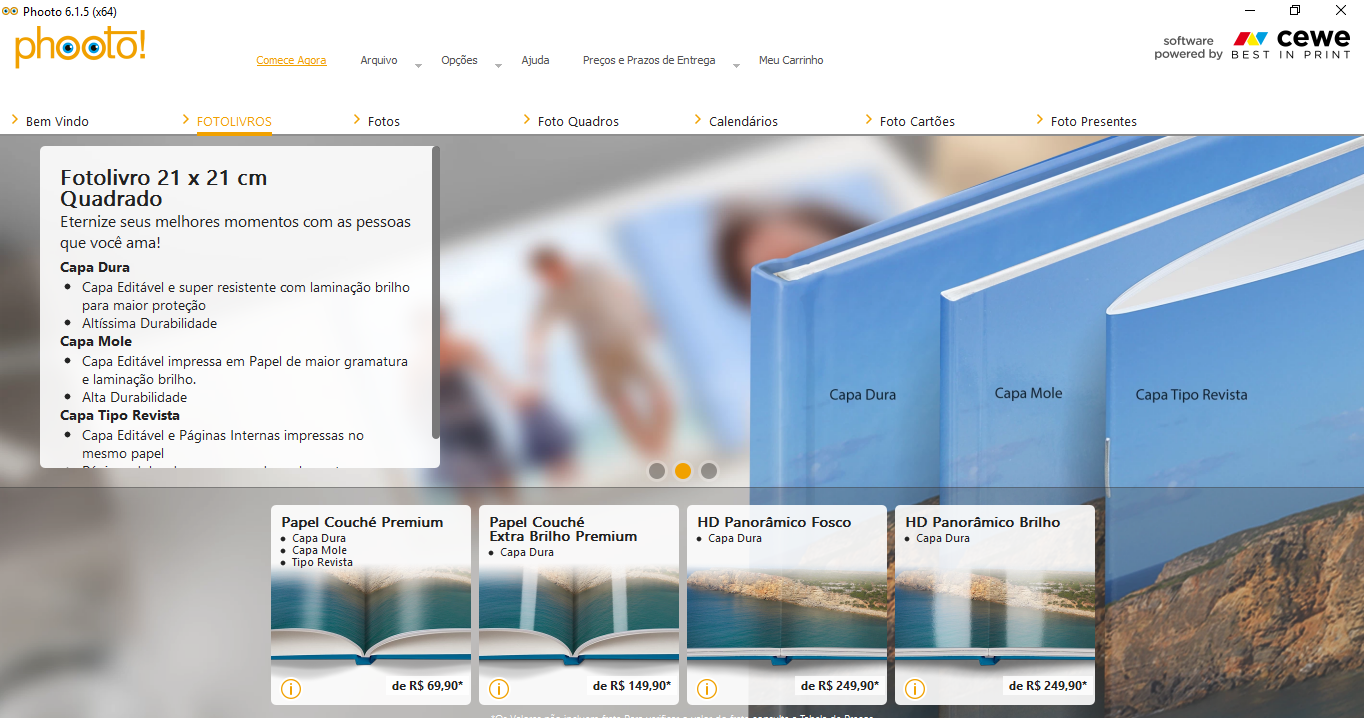
Task: Open info icon for HD Panorâmico Brilho
Action: [x=915, y=689]
